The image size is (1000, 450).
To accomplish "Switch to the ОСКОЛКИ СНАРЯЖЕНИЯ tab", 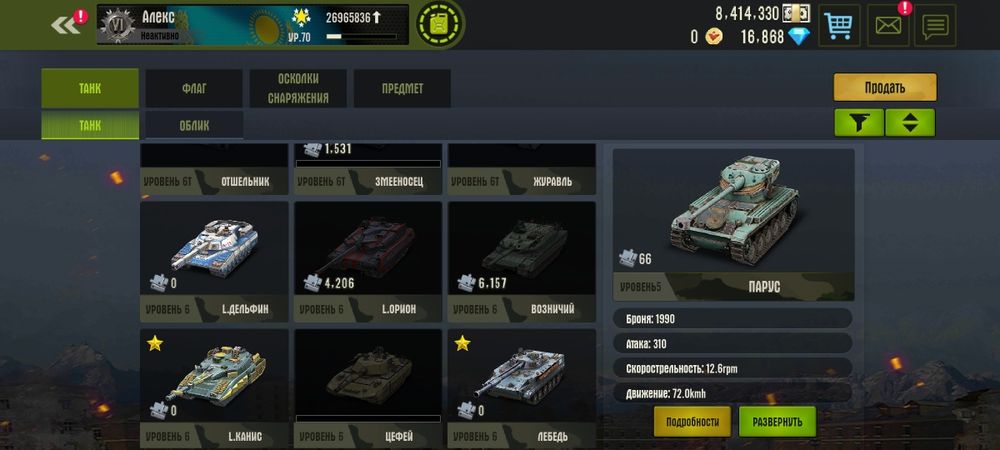I will click(298, 89).
